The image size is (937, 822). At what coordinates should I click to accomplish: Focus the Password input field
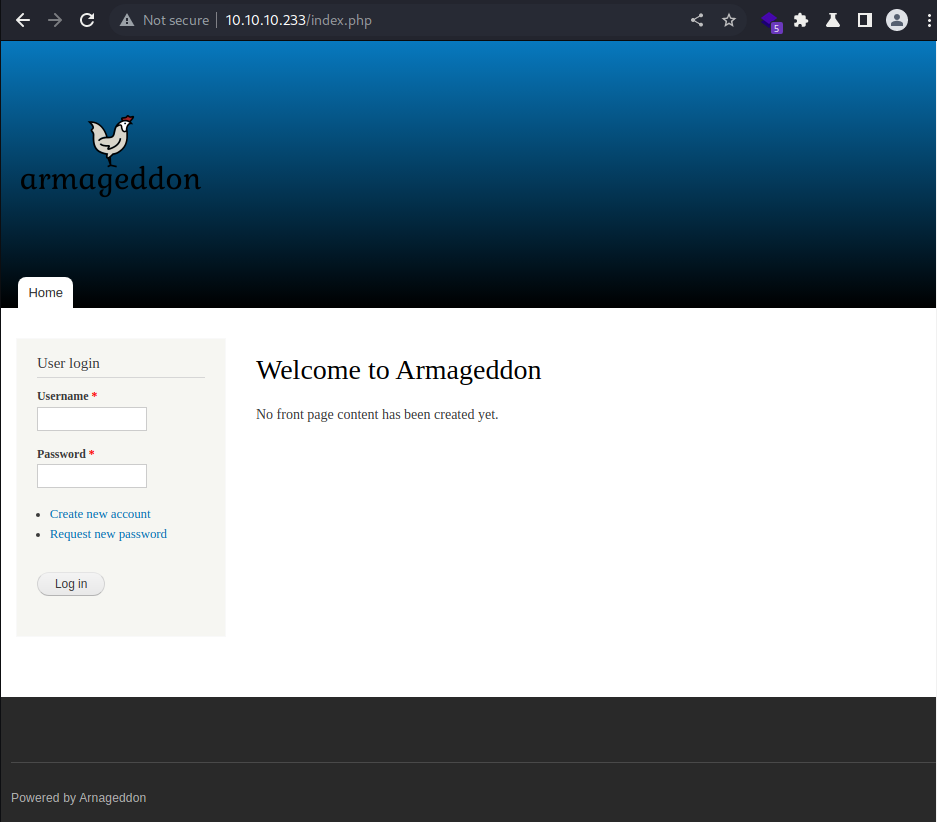pyautogui.click(x=92, y=476)
